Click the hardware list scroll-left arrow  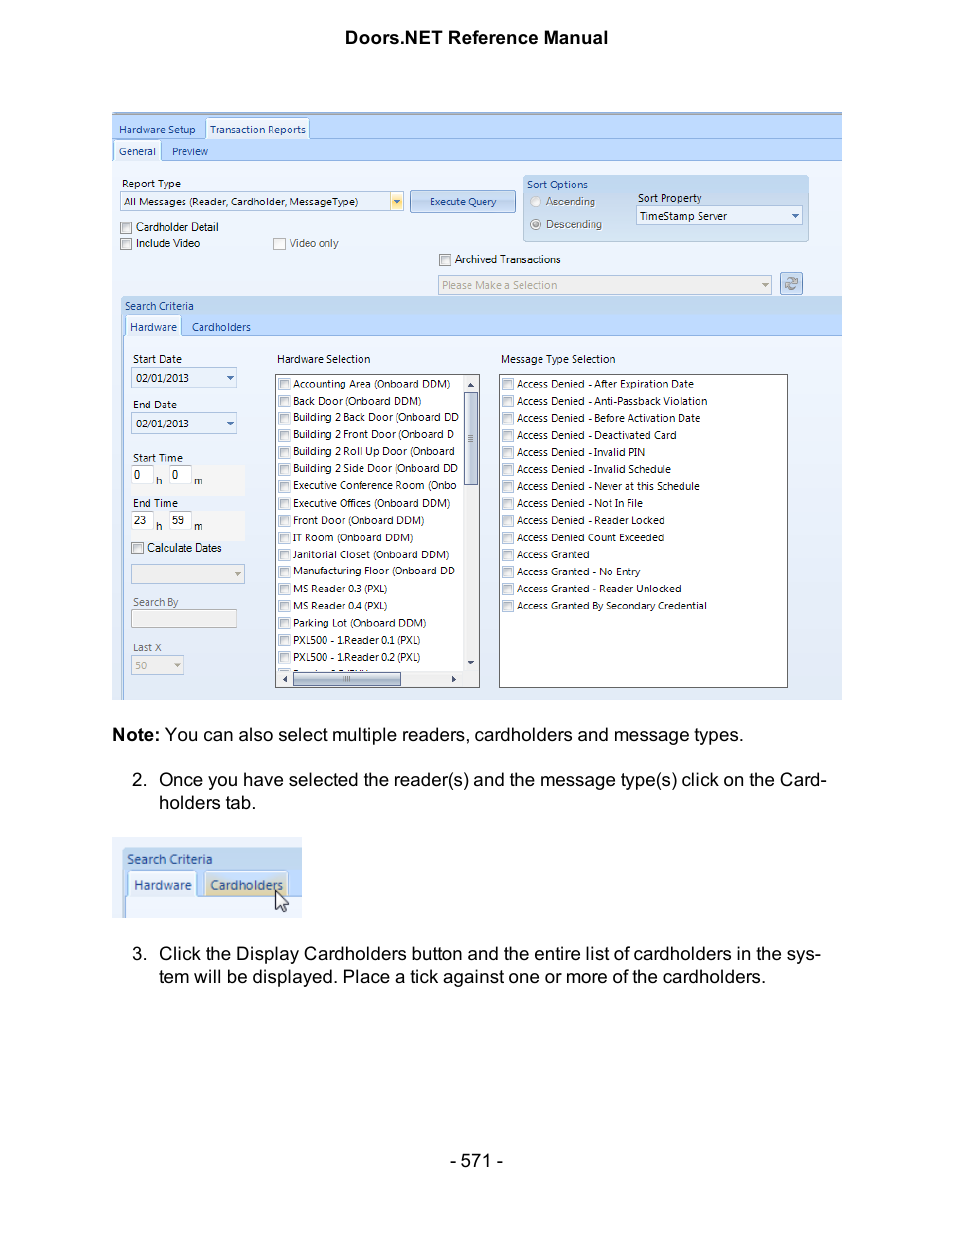[x=285, y=679]
